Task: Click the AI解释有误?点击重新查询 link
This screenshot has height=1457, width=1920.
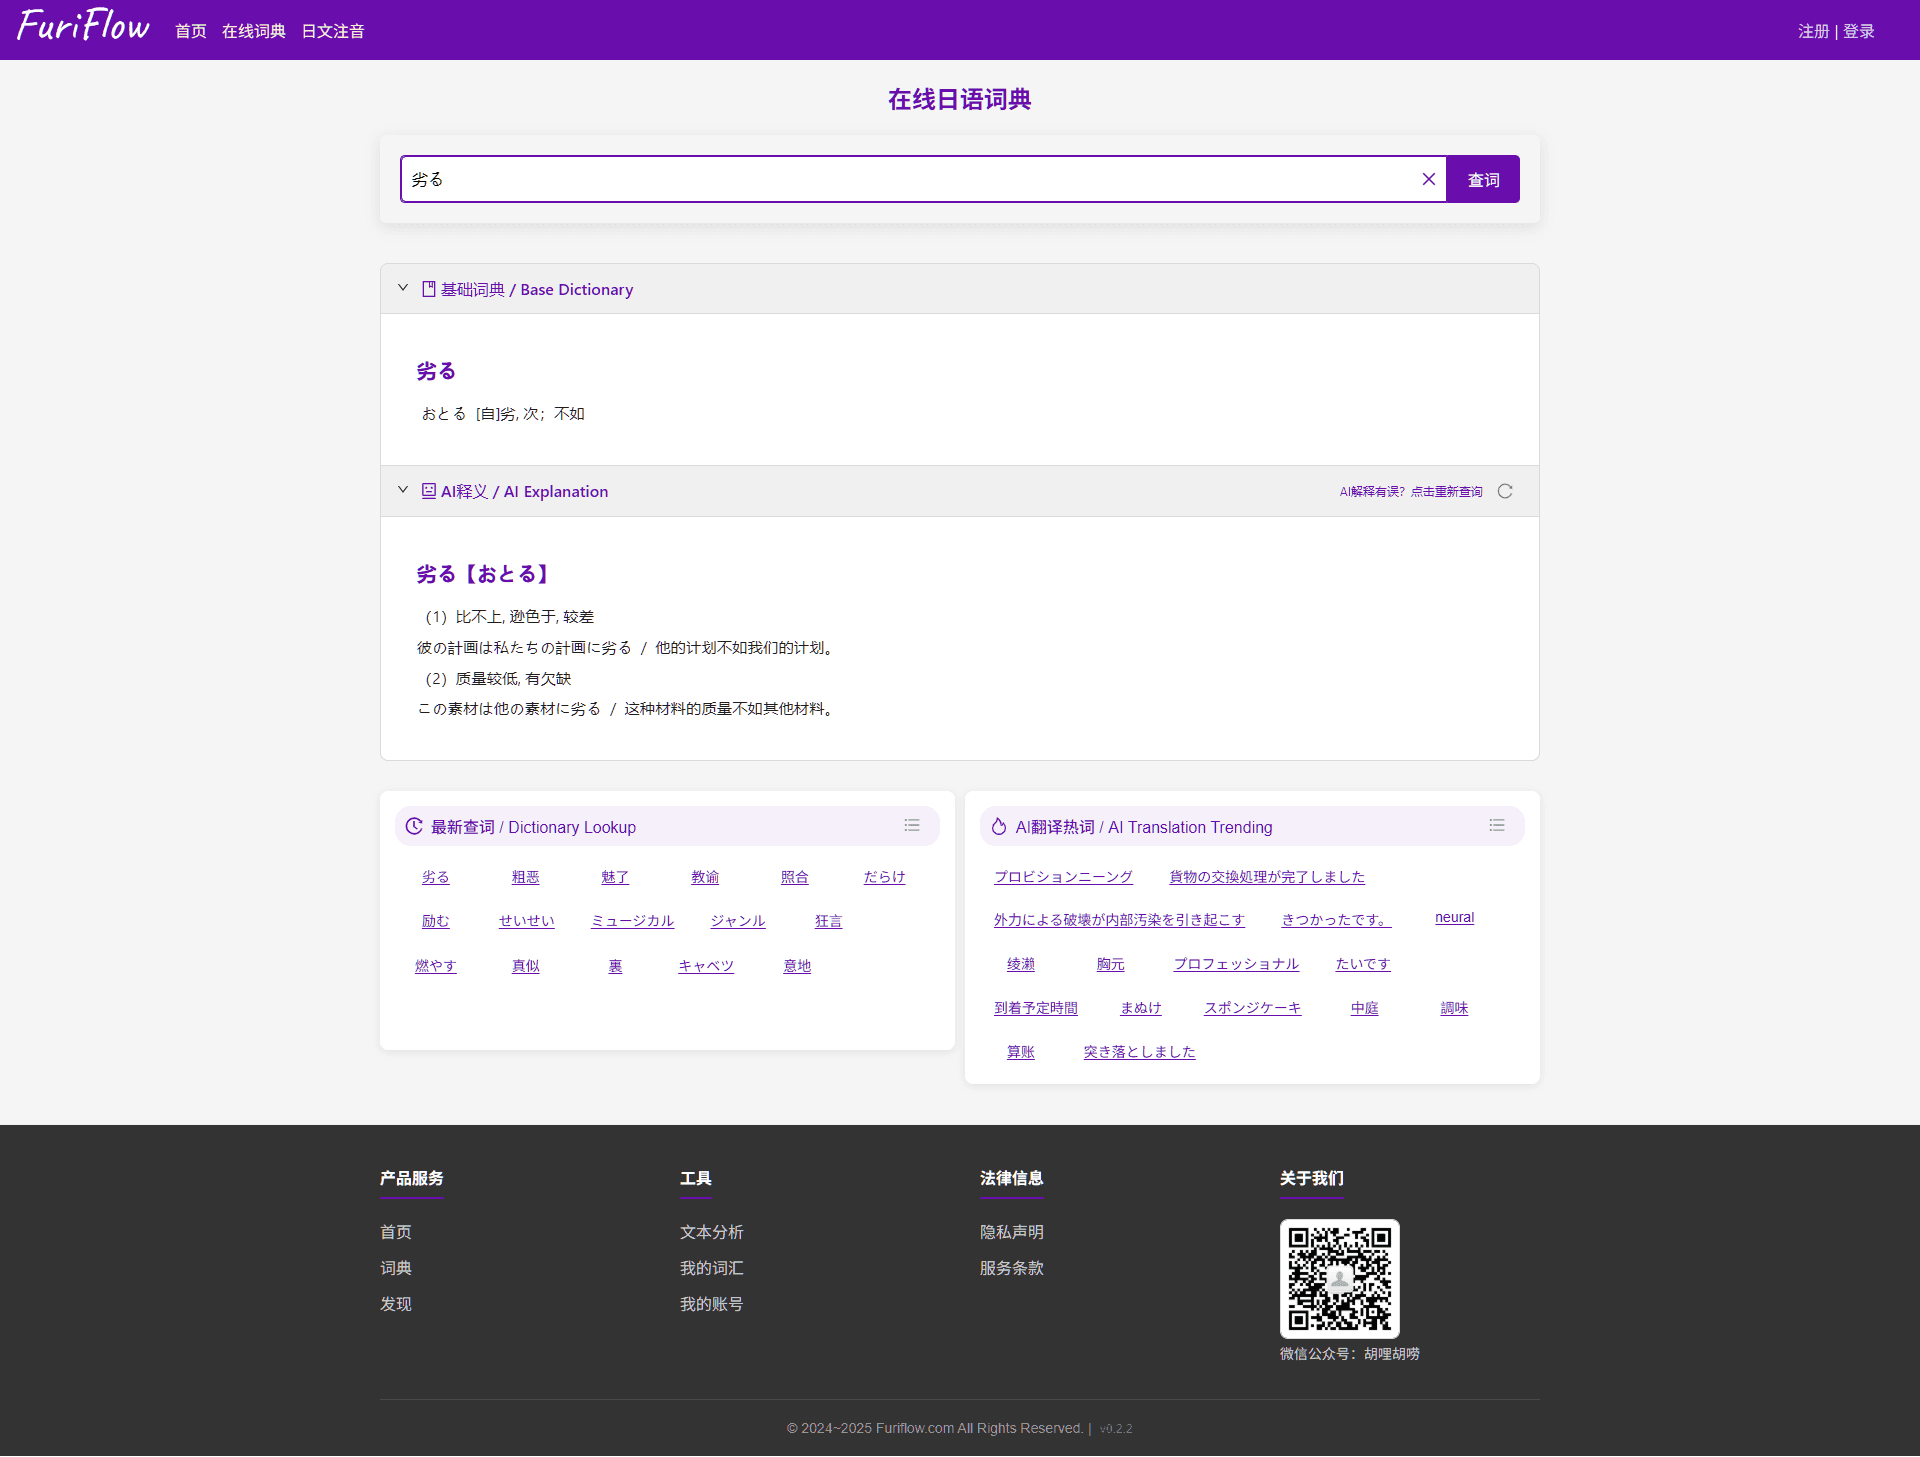Action: tap(1411, 491)
